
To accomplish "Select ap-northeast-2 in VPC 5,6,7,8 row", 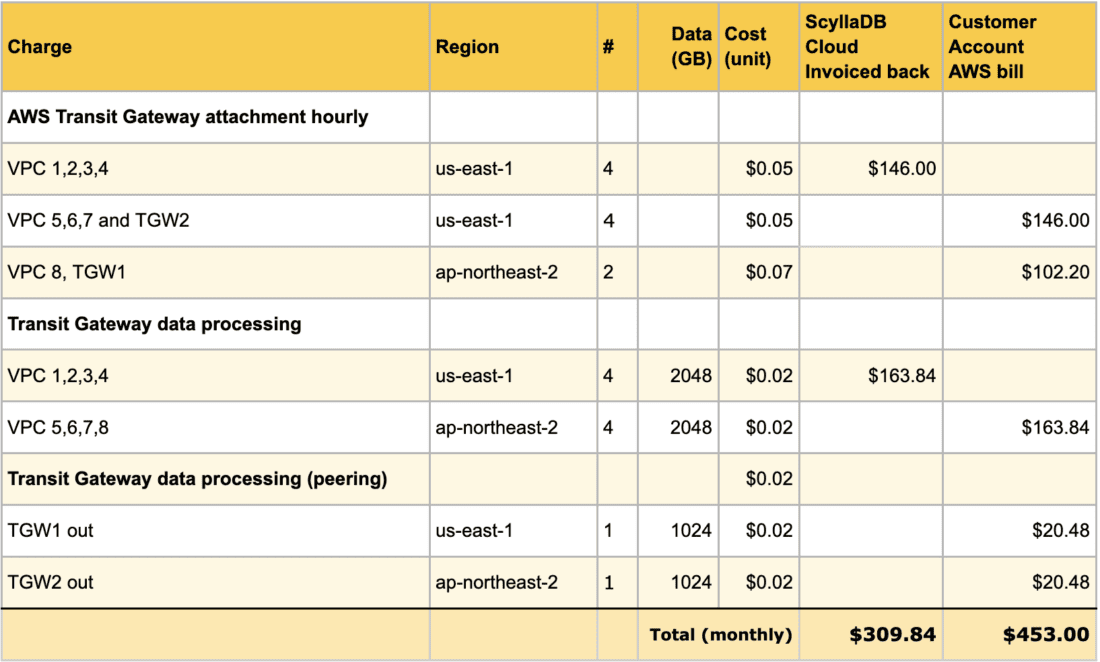I will [x=514, y=427].
